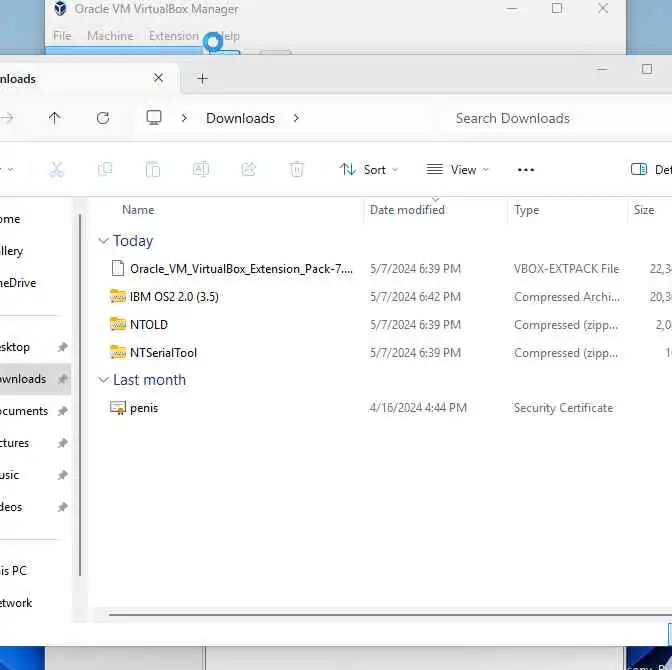The width and height of the screenshot is (672, 670).
Task: Open Home in navigation pane
Action: coord(10,219)
